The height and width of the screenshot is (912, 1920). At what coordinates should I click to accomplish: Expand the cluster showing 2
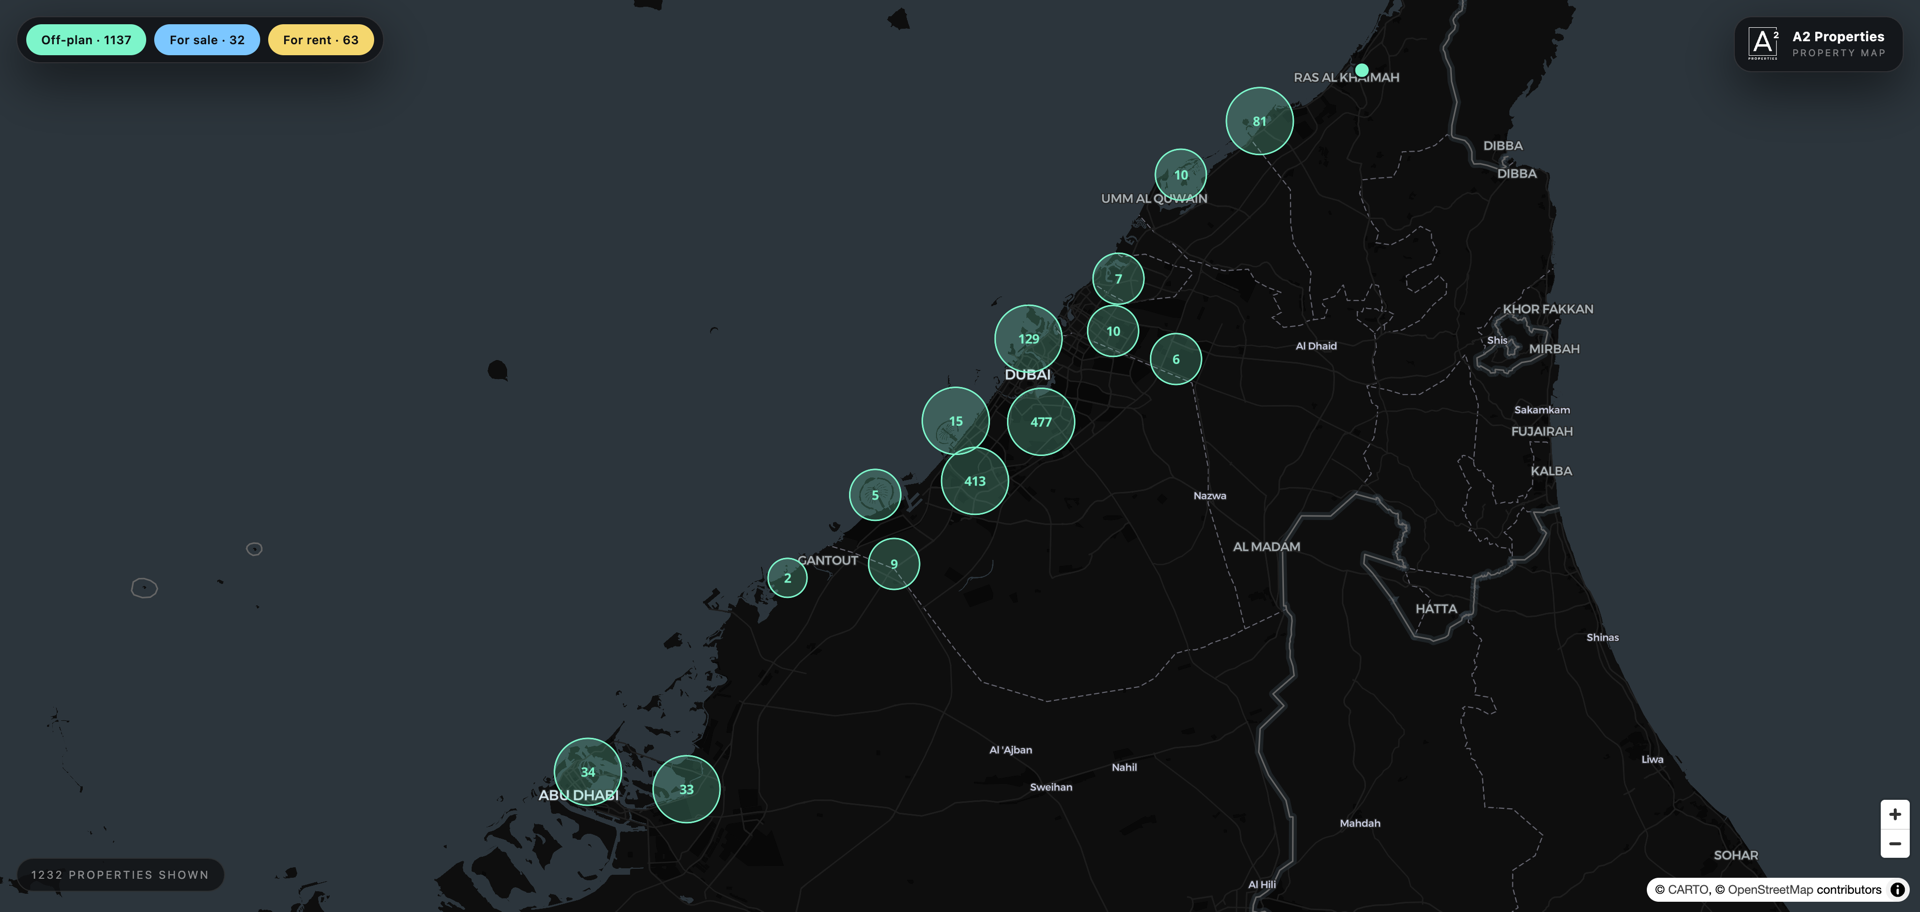[x=788, y=578]
